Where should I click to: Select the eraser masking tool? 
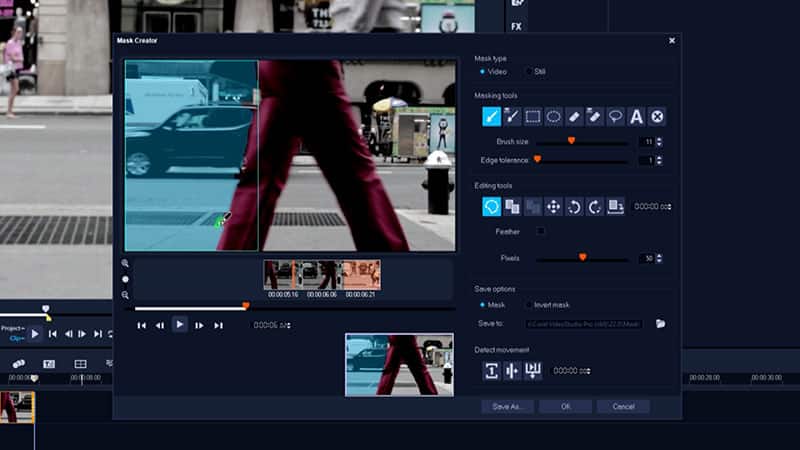[574, 117]
